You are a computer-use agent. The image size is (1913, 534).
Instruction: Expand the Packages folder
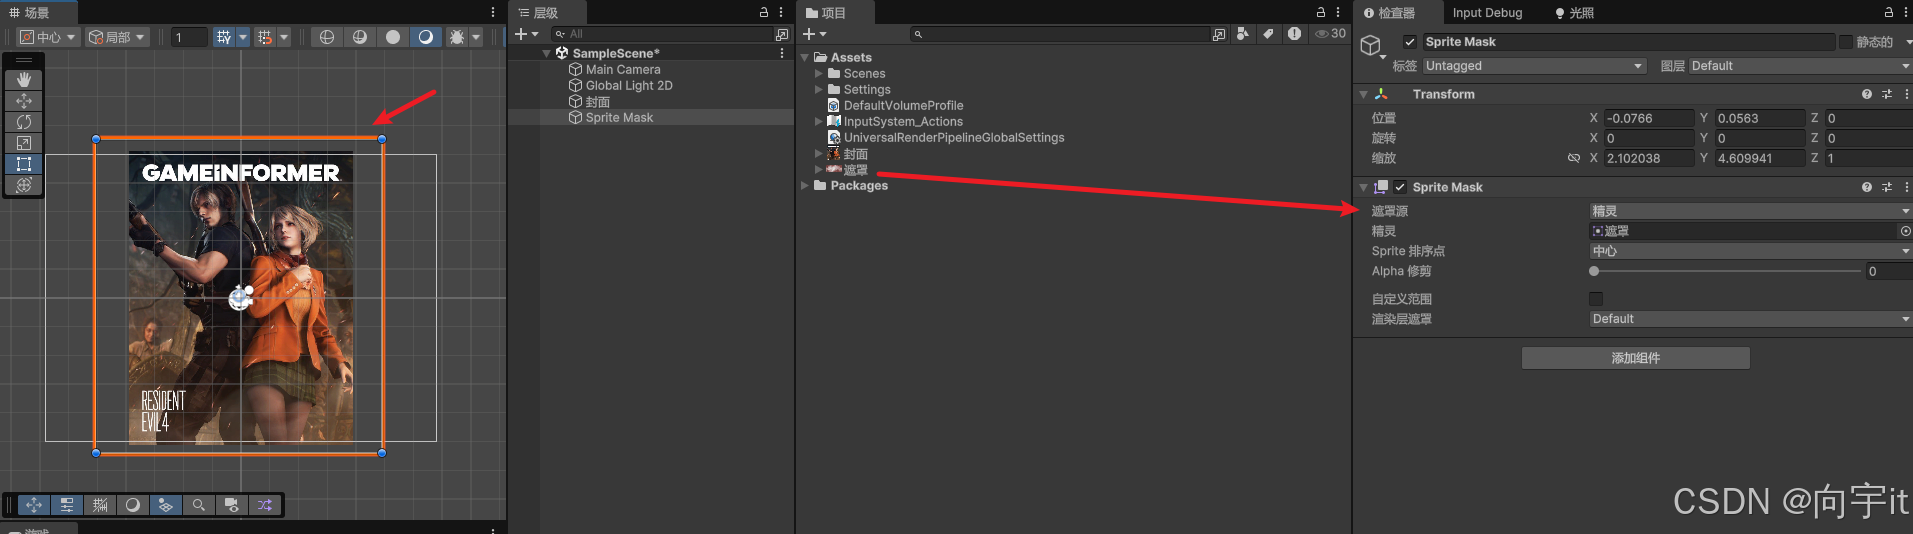pos(805,186)
